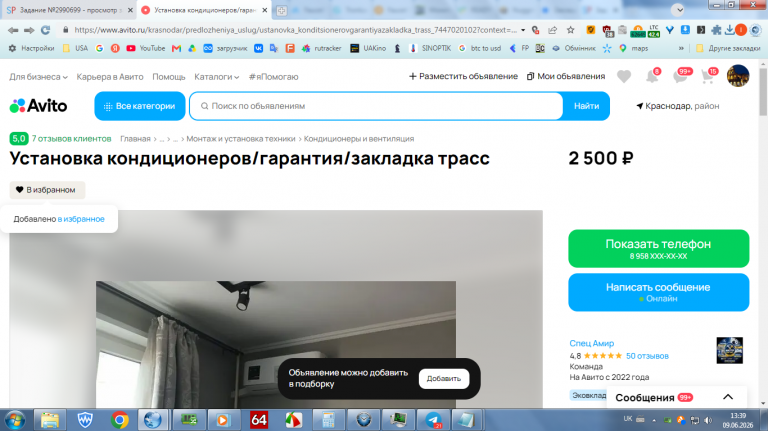Viewport: 768px width, 431px height.
Task: Open File Explorer from the taskbar
Action: [x=49, y=420]
